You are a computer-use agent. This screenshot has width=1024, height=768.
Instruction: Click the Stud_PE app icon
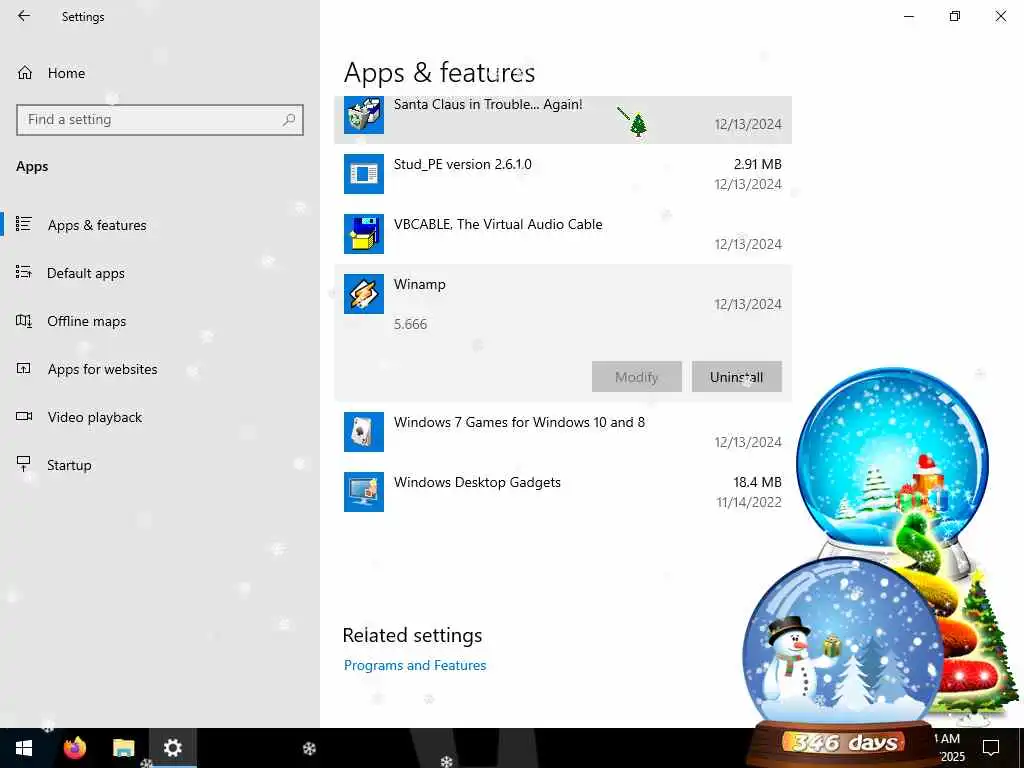[x=364, y=174]
